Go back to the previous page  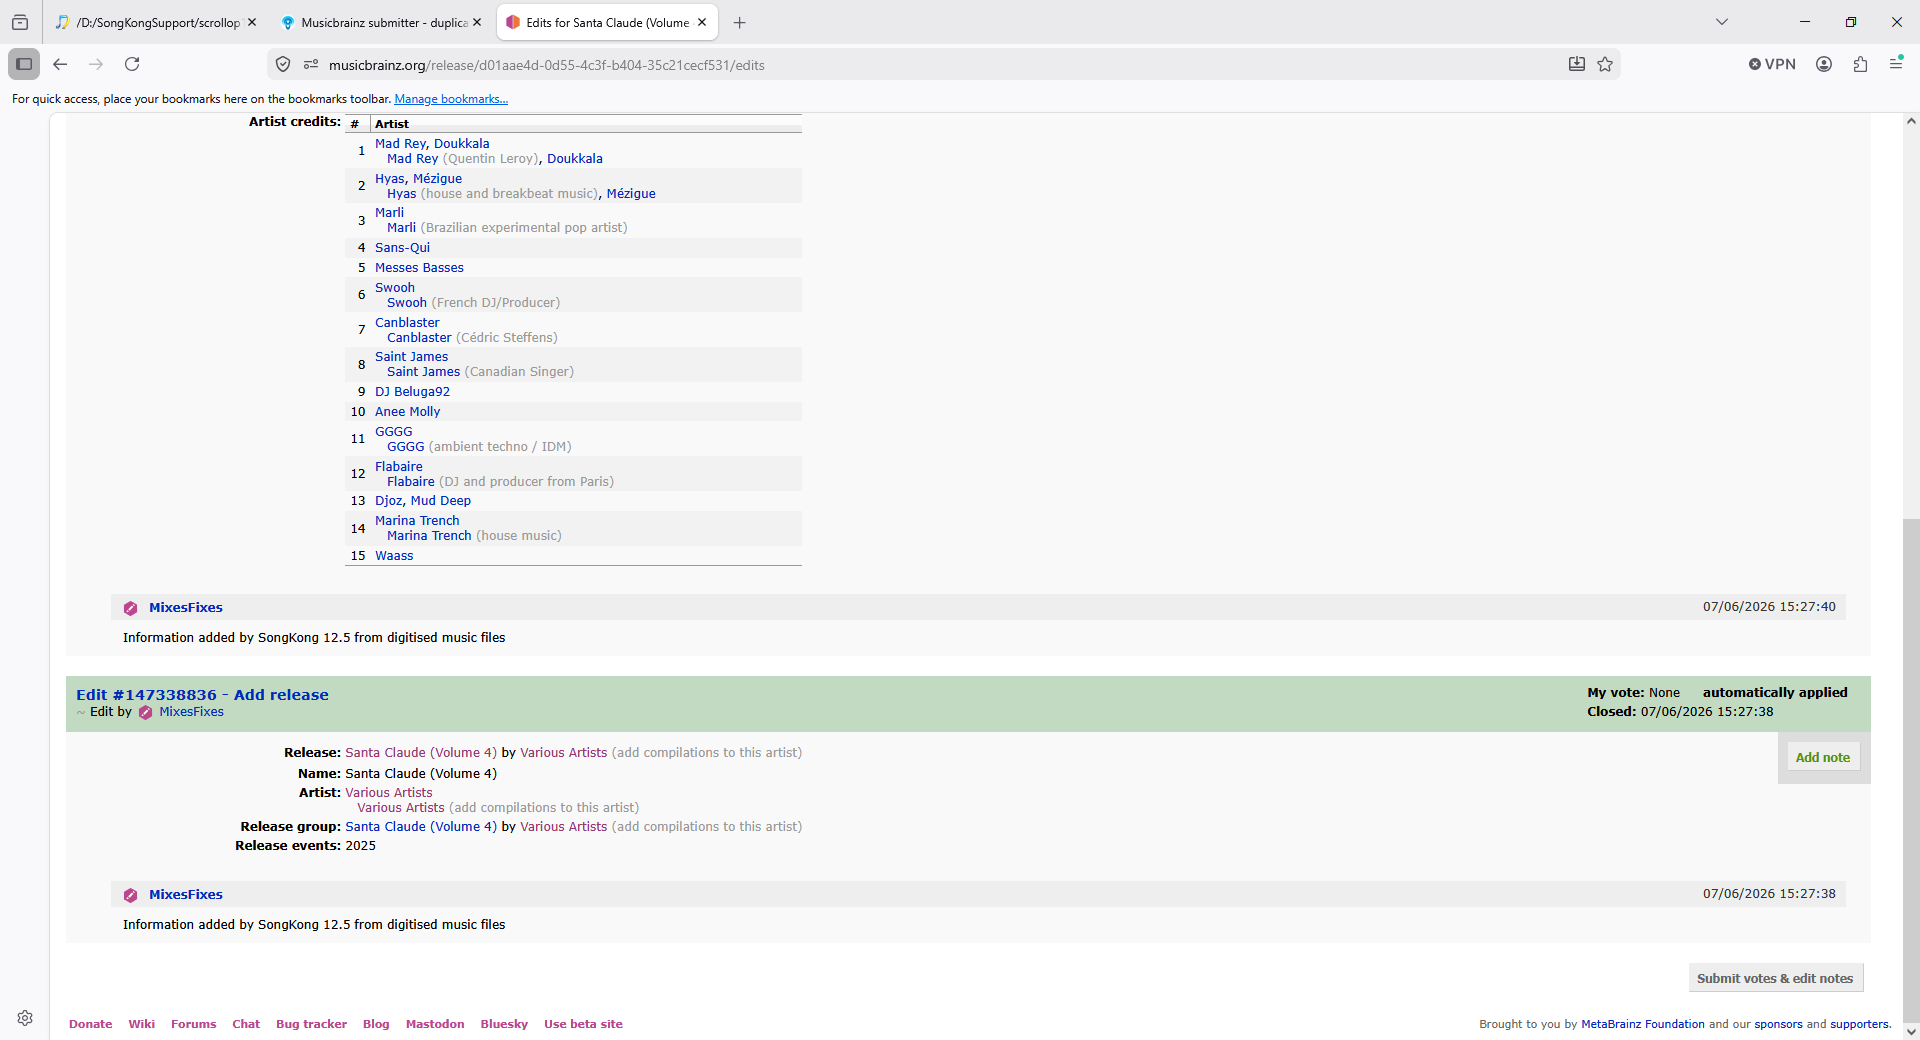[x=60, y=64]
